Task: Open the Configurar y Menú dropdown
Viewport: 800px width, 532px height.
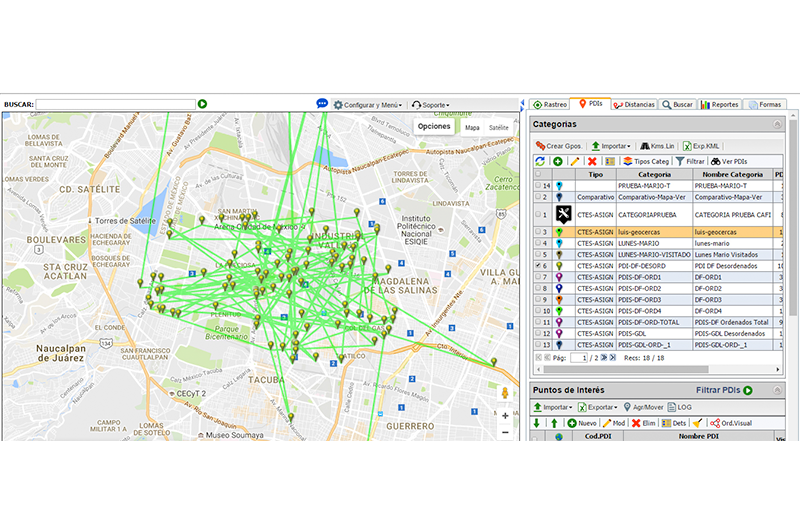Action: pos(368,105)
